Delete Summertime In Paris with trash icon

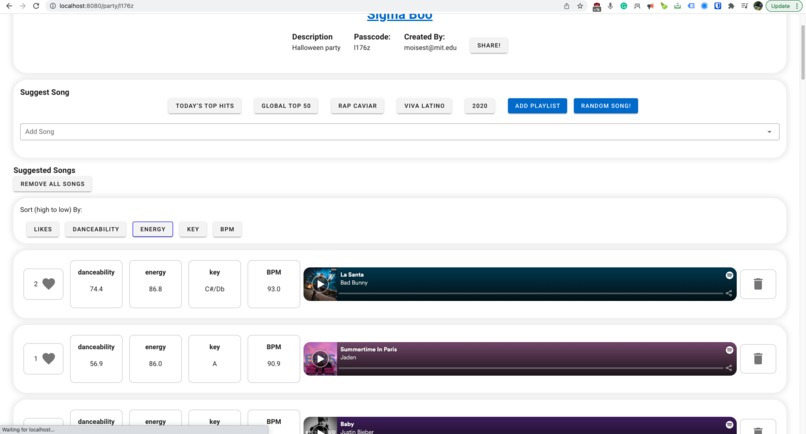tap(758, 358)
